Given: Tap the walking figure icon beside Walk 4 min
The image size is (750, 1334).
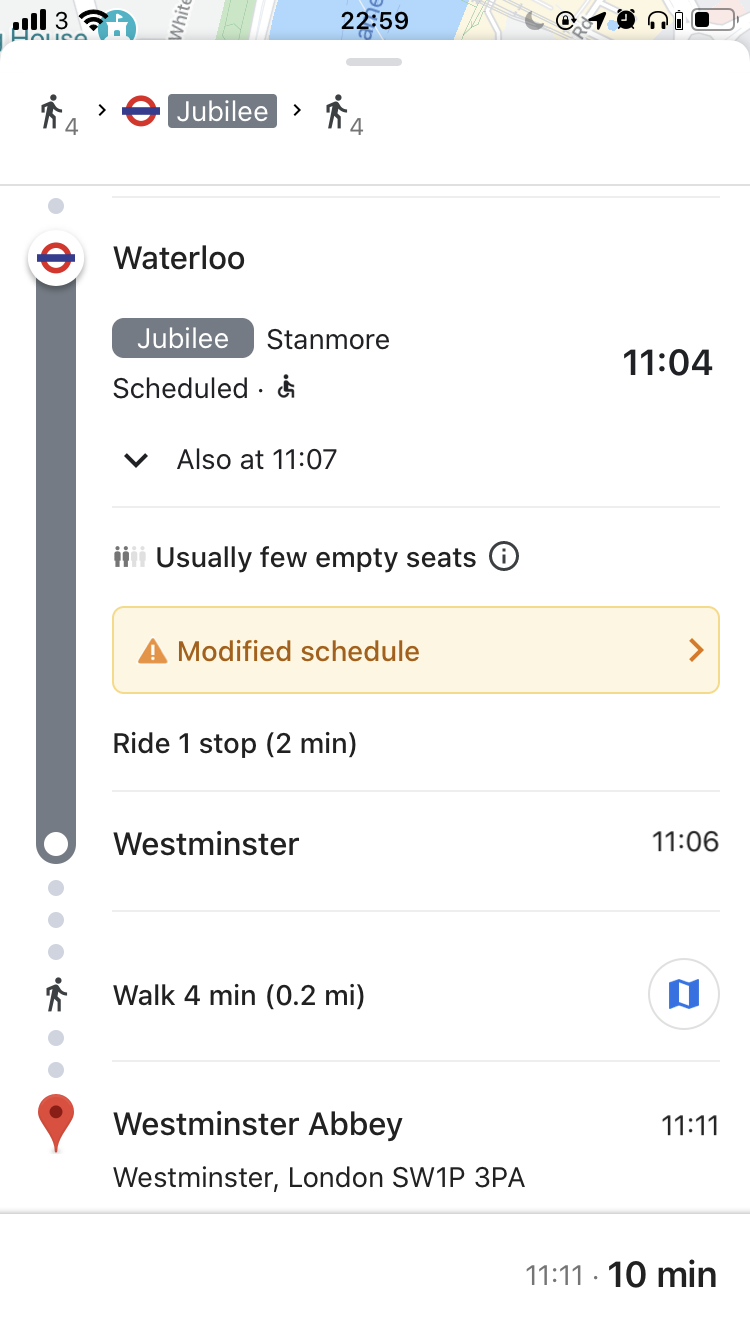Looking at the screenshot, I should [x=56, y=995].
